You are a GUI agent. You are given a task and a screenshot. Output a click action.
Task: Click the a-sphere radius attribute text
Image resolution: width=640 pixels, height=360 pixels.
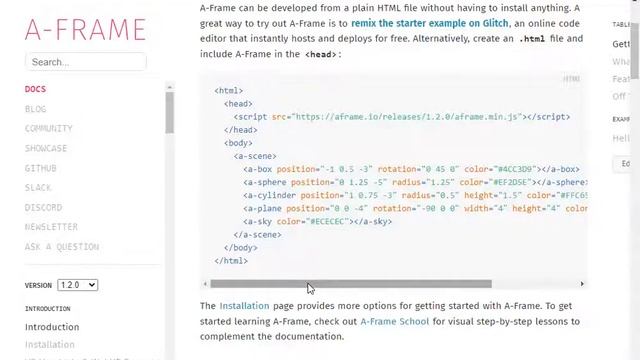423,182
